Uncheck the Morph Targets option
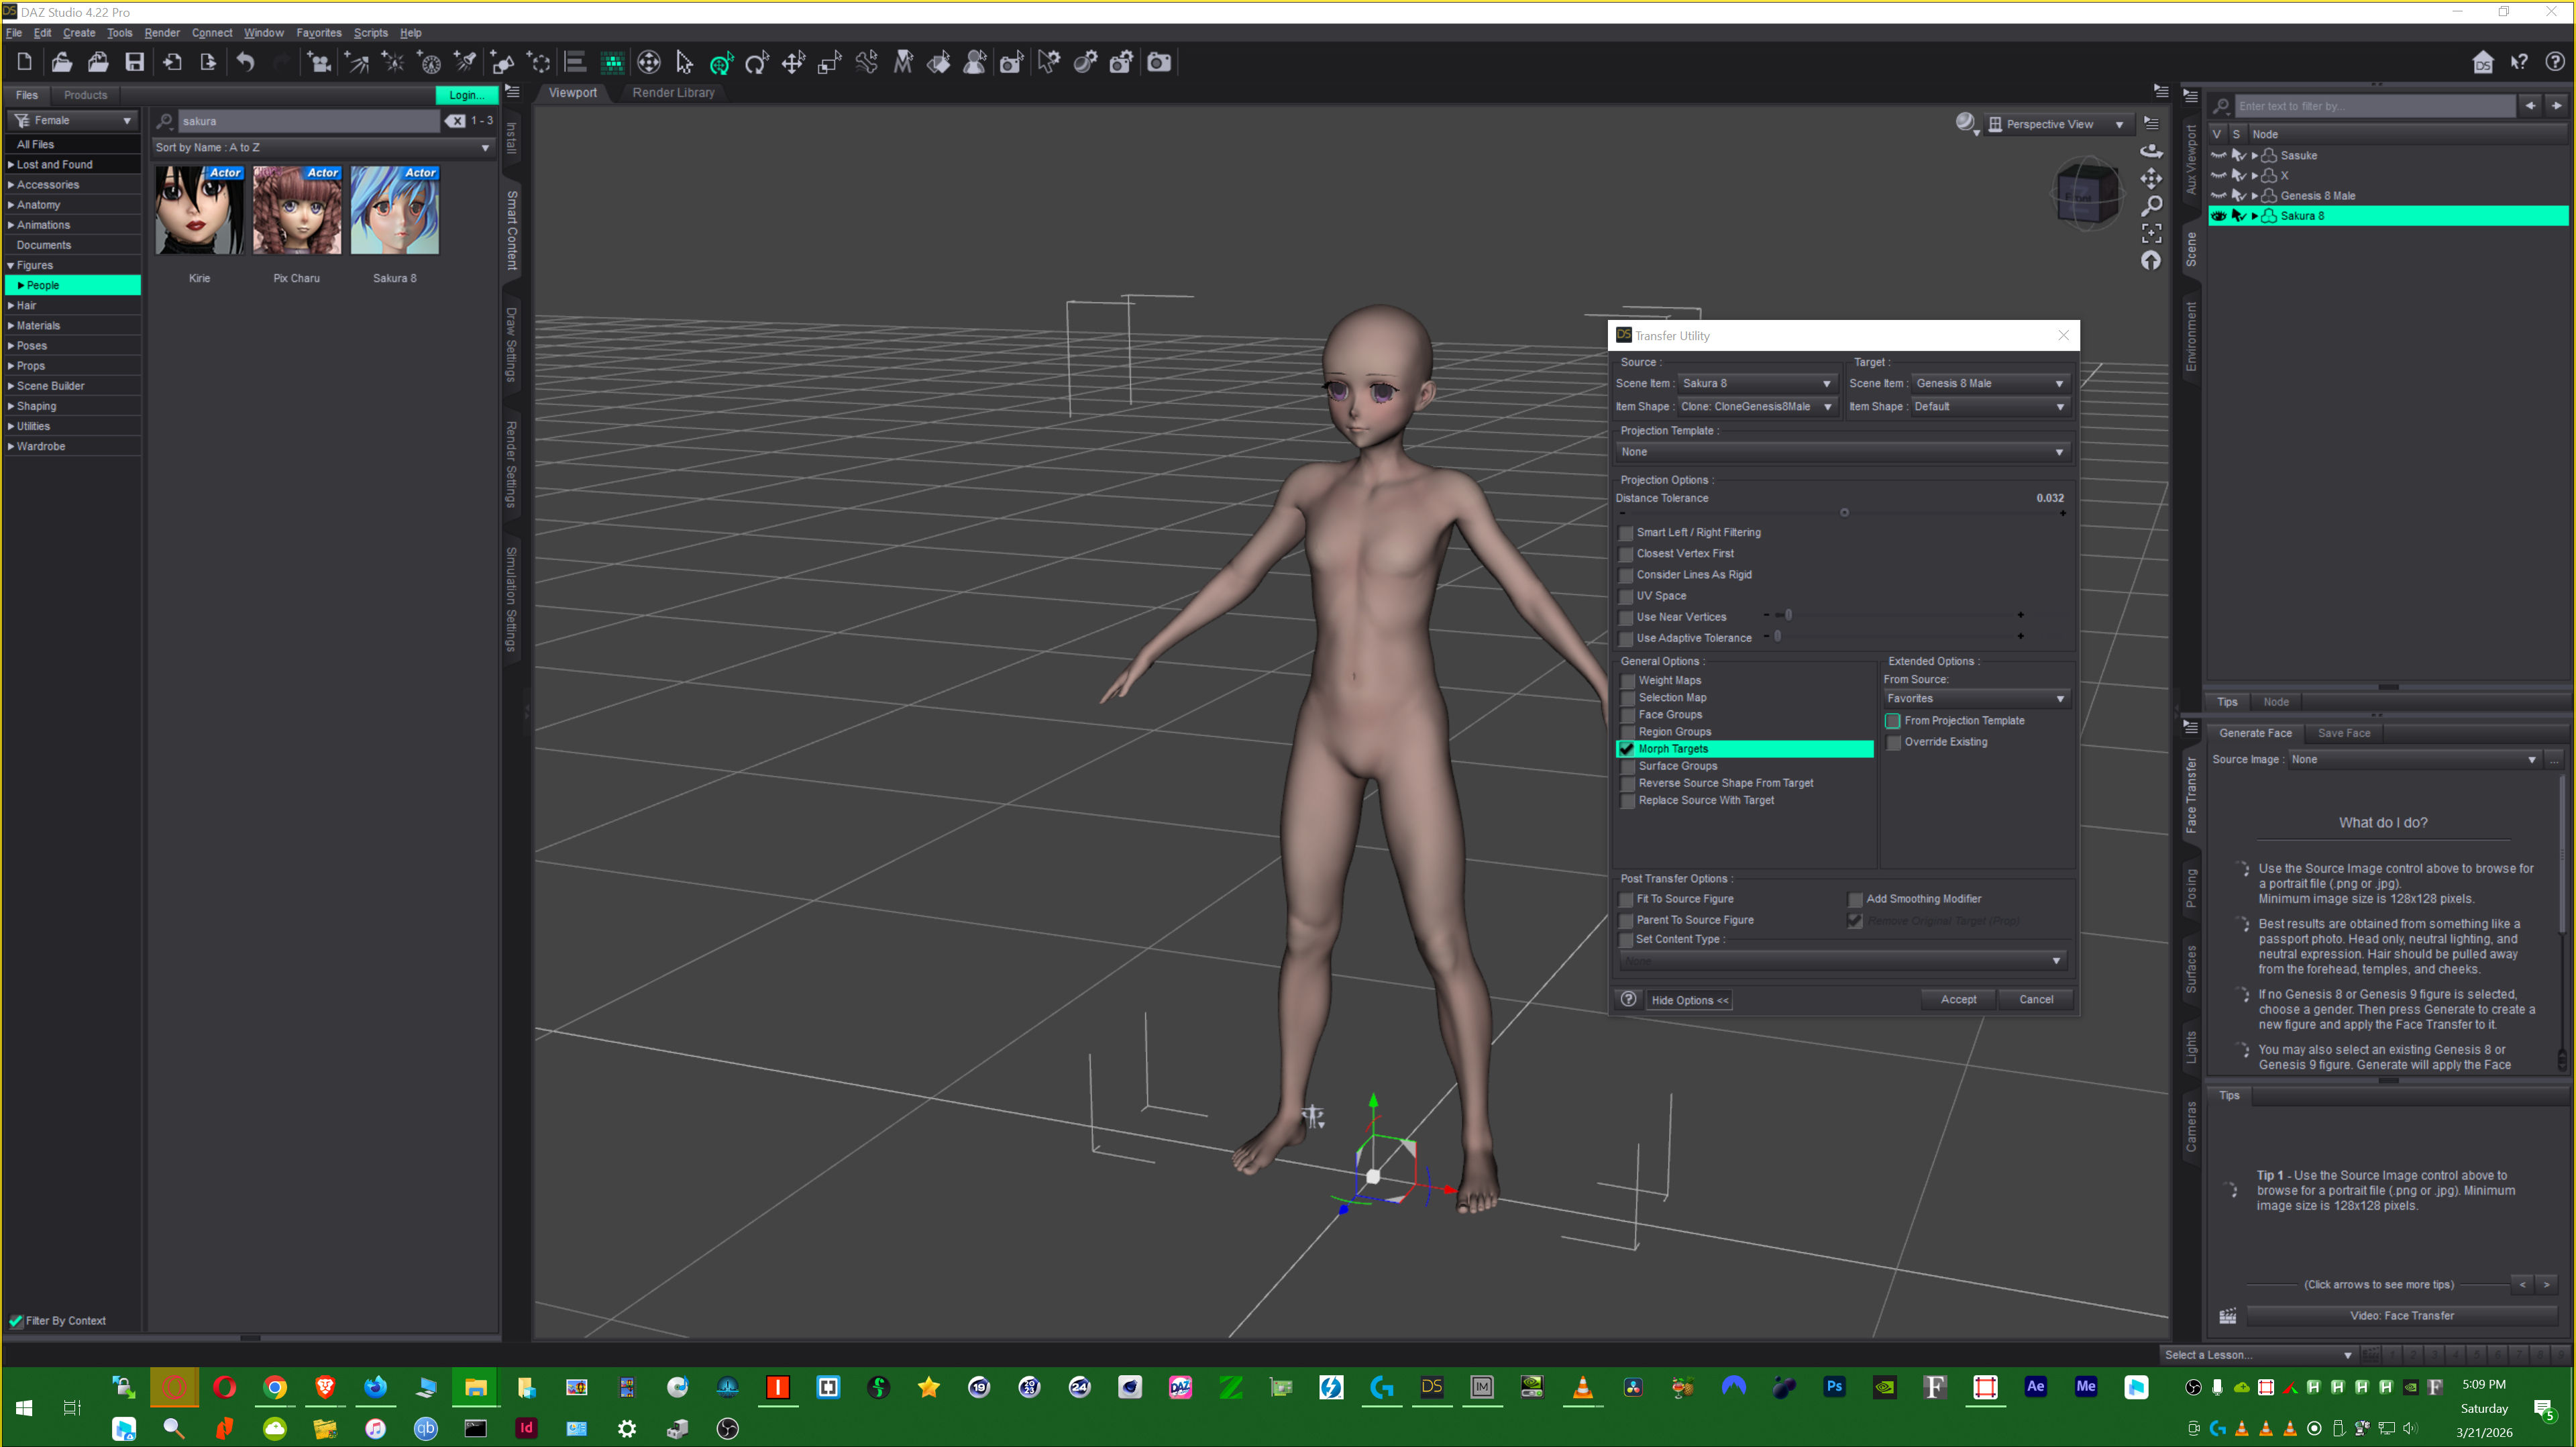 (1627, 749)
